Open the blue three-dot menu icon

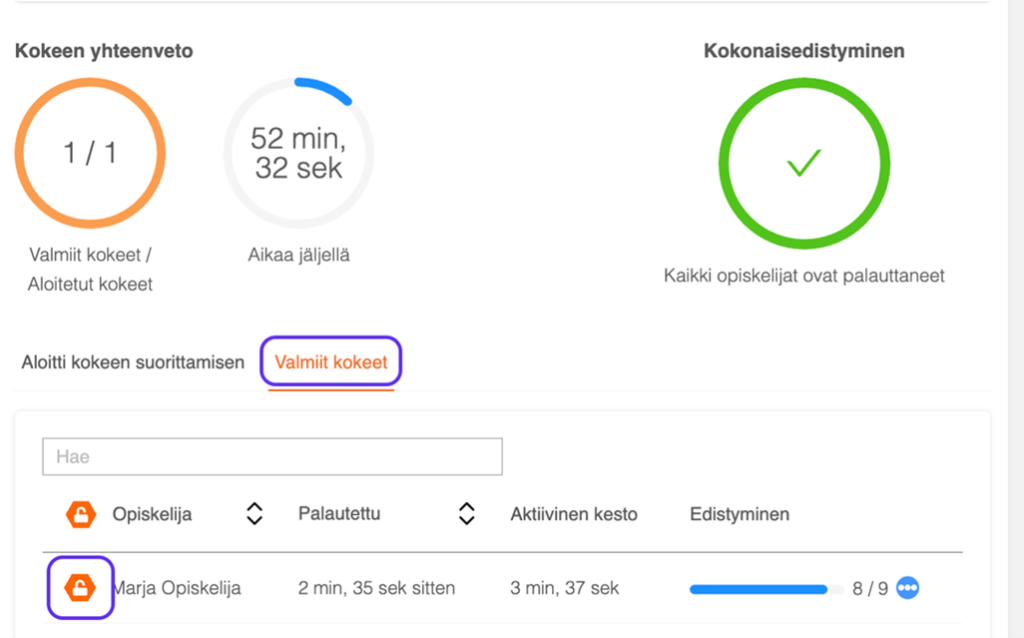(x=907, y=588)
